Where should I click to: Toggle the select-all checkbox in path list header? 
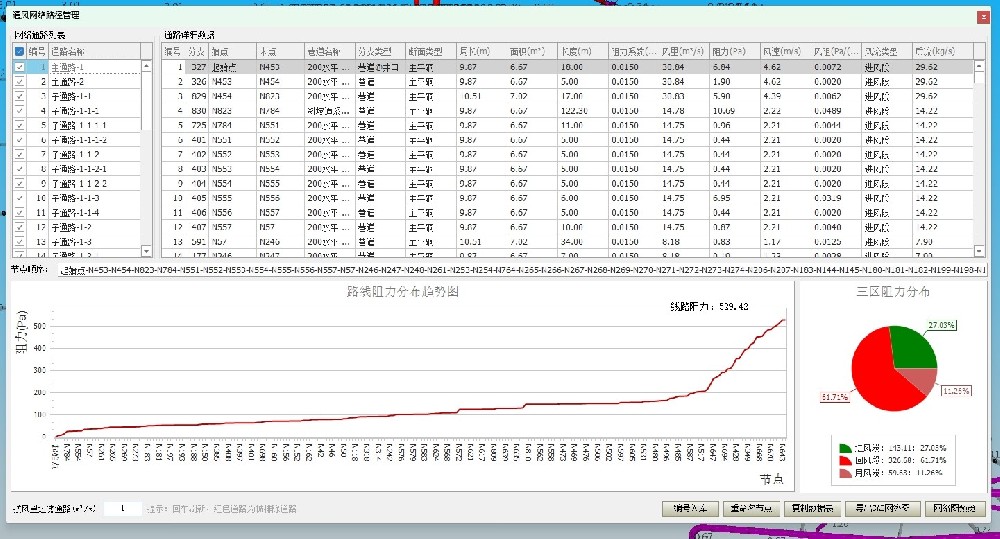[x=20, y=51]
